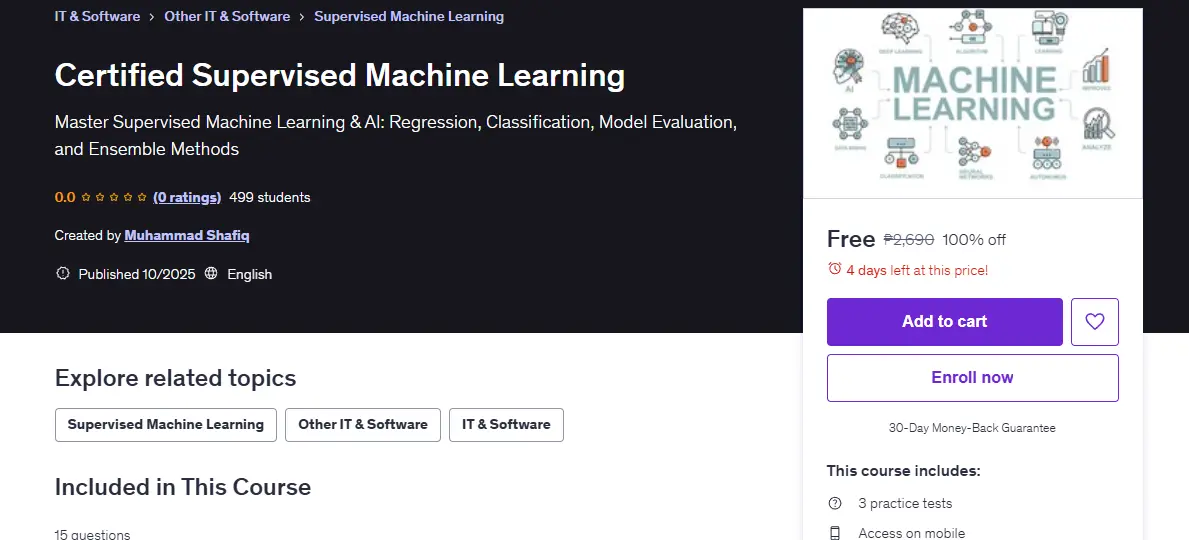Open the (0 ratings) link
This screenshot has height=540, width=1189.
[187, 197]
